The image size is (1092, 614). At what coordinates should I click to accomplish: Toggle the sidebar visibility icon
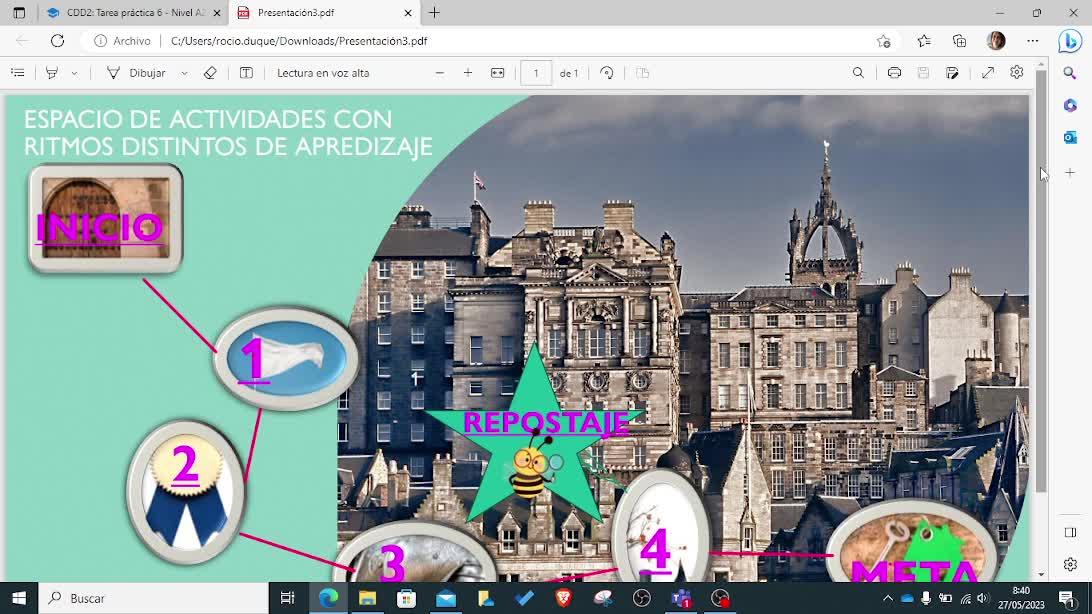(x=1070, y=533)
